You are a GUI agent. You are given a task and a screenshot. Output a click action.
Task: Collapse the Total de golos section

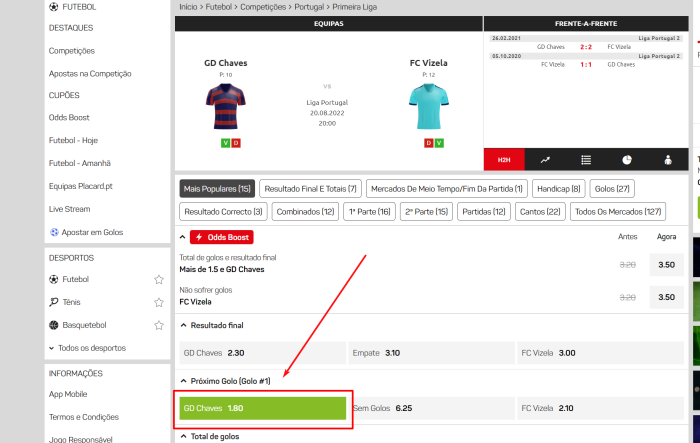183,436
